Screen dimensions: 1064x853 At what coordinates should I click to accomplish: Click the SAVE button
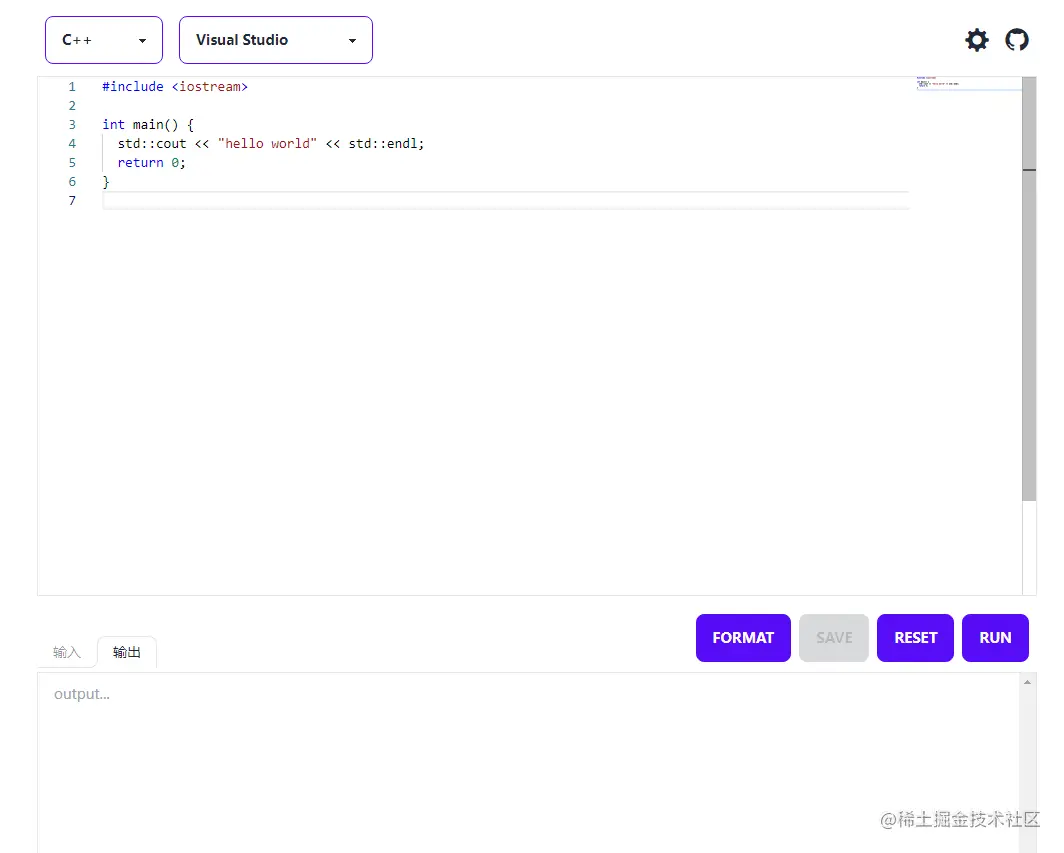[x=833, y=637]
